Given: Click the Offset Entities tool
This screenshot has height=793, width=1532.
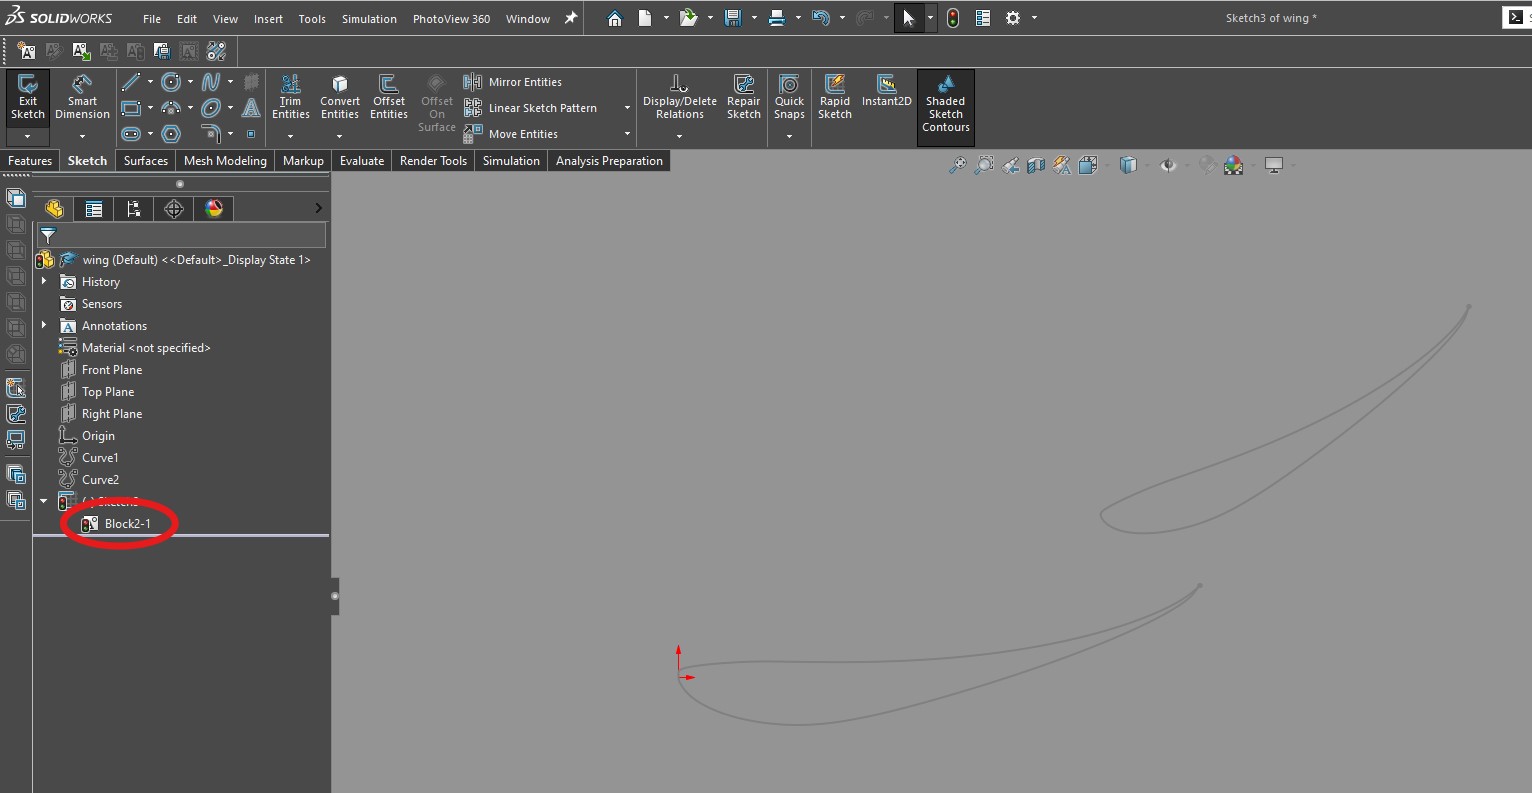Looking at the screenshot, I should [388, 97].
